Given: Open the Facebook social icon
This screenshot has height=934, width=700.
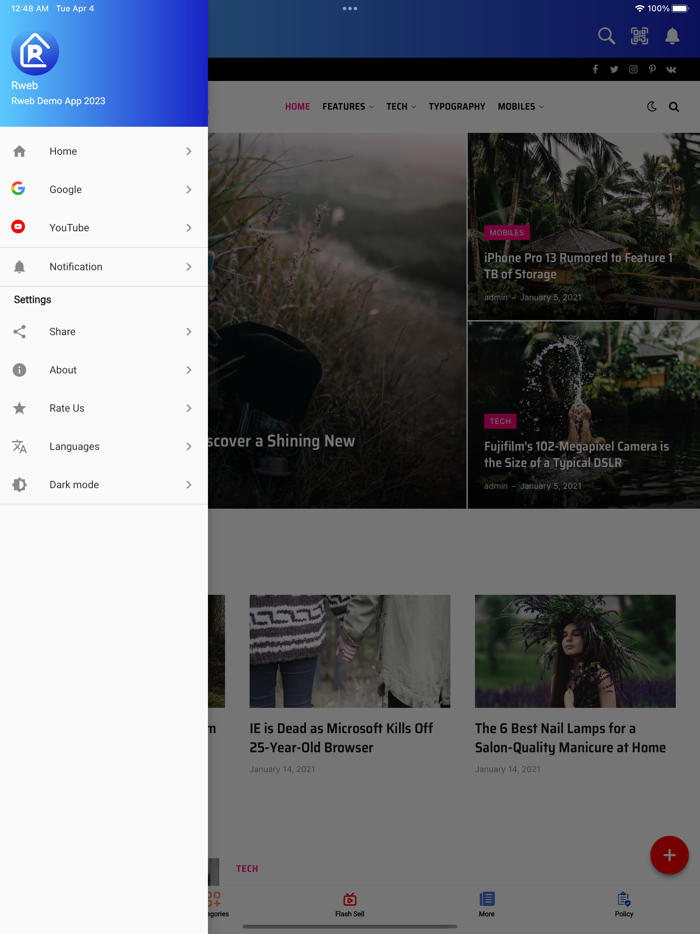Looking at the screenshot, I should 595,69.
